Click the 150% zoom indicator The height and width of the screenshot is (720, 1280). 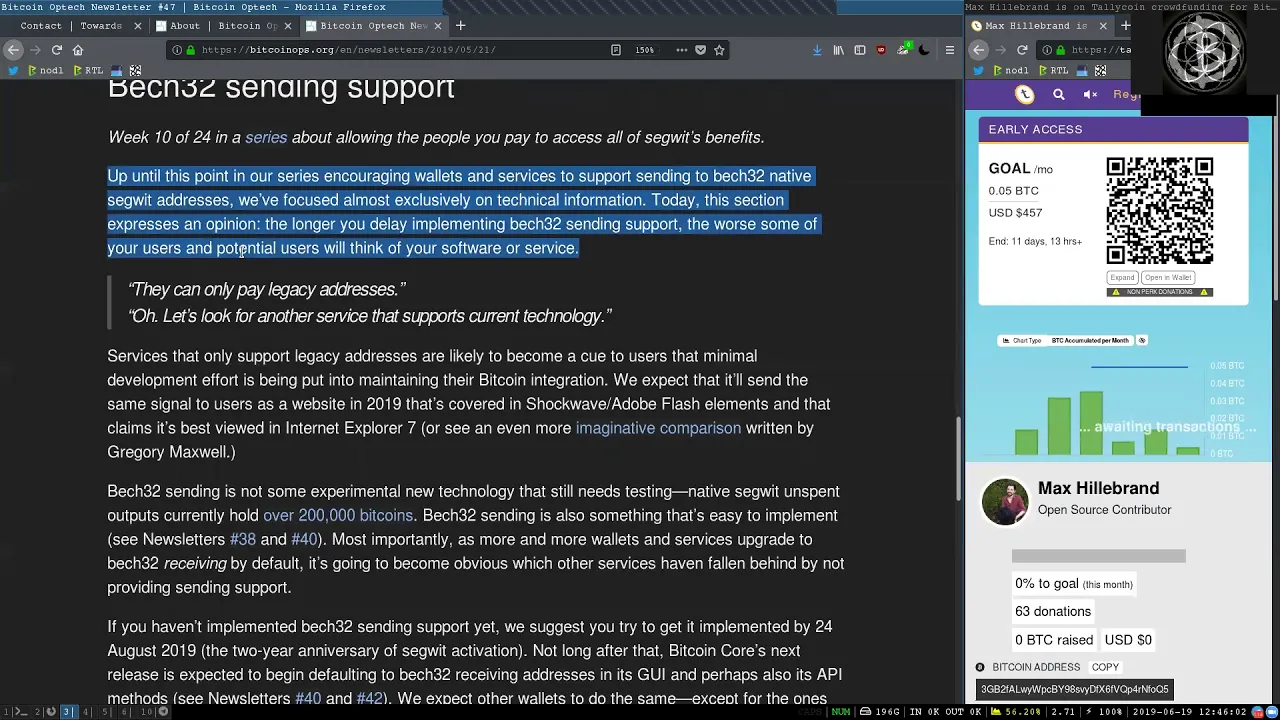tap(645, 50)
